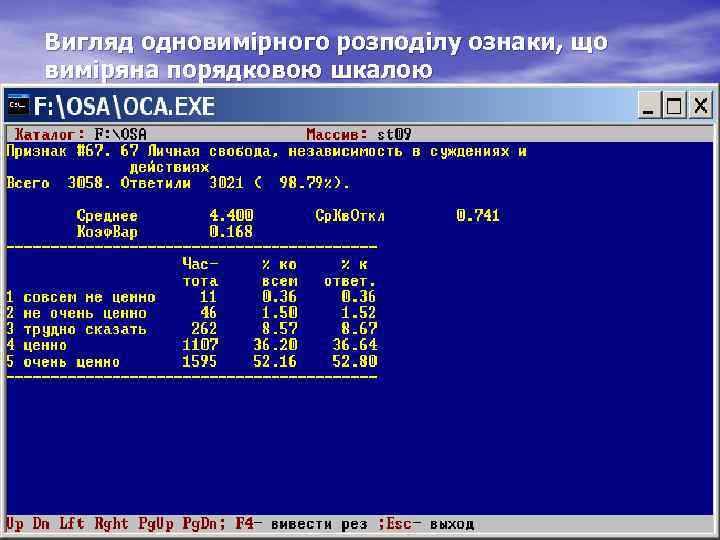
Task: Click the 'Массив: st09' header text
Action: coord(359,135)
